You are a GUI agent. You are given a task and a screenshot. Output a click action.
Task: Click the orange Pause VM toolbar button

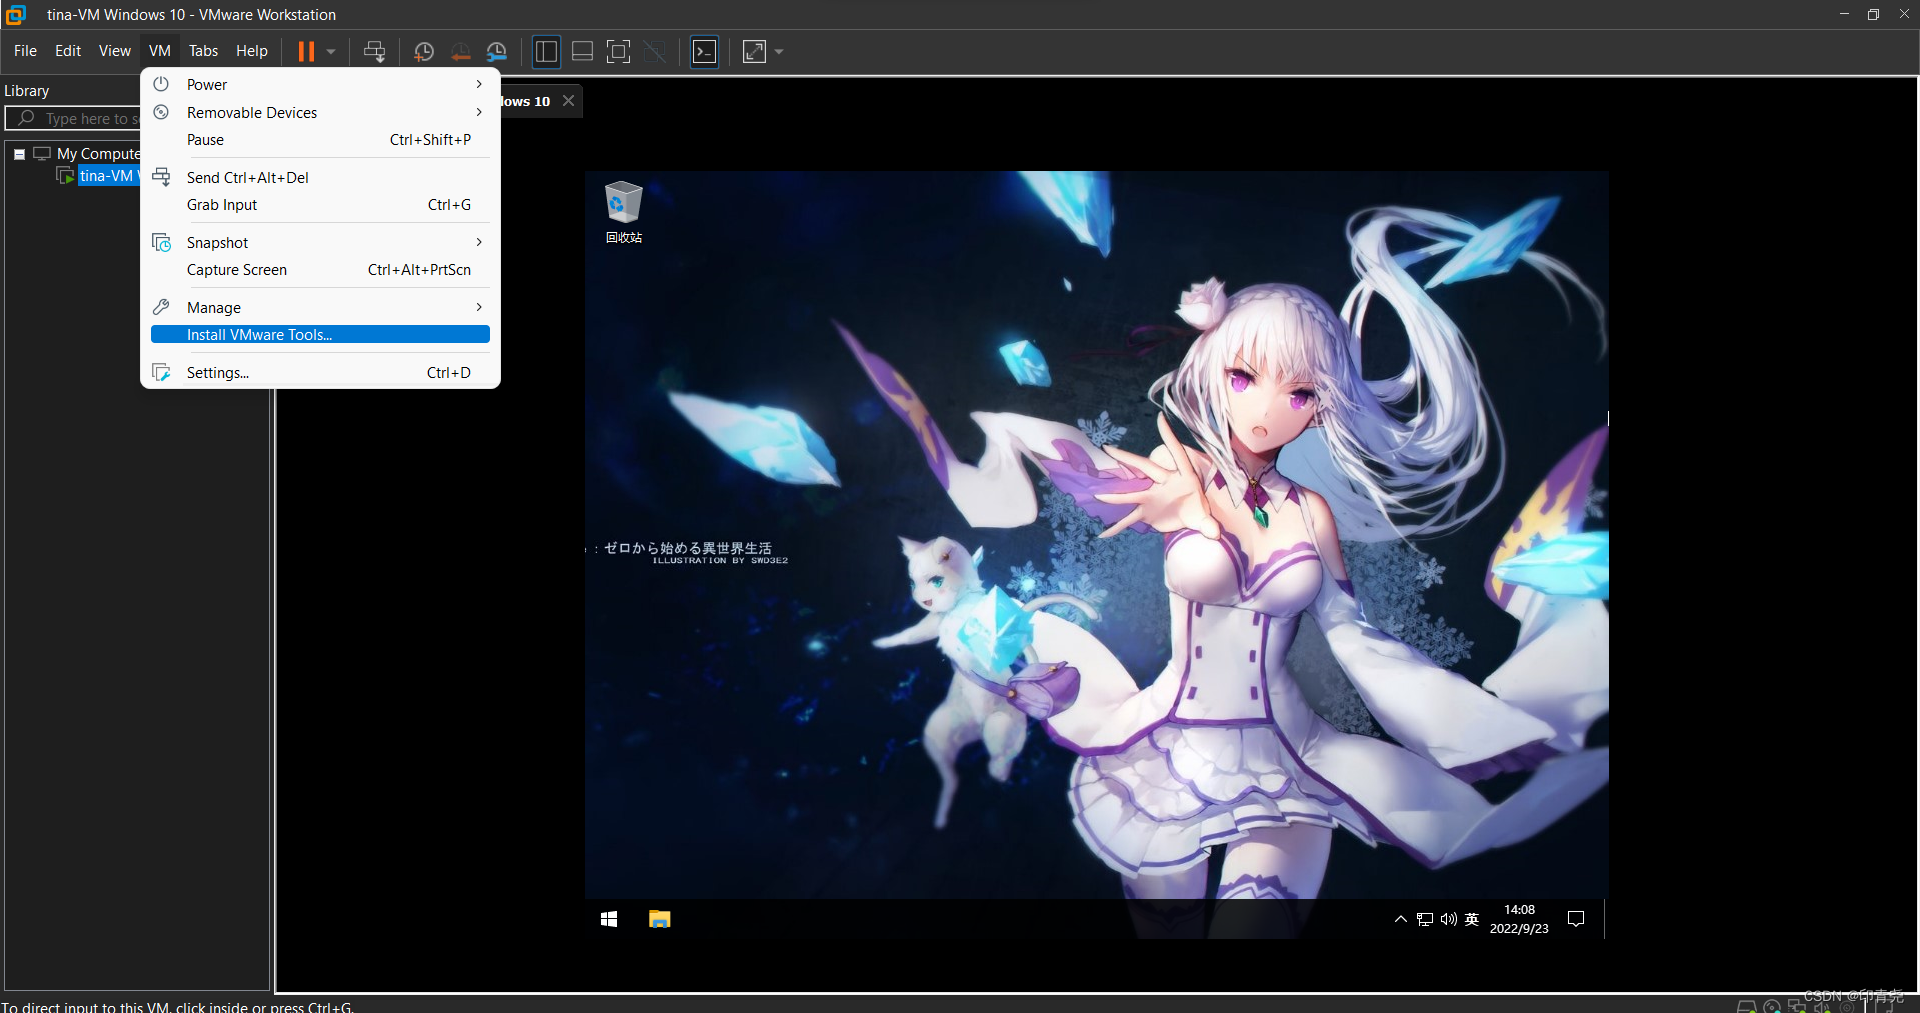[306, 51]
